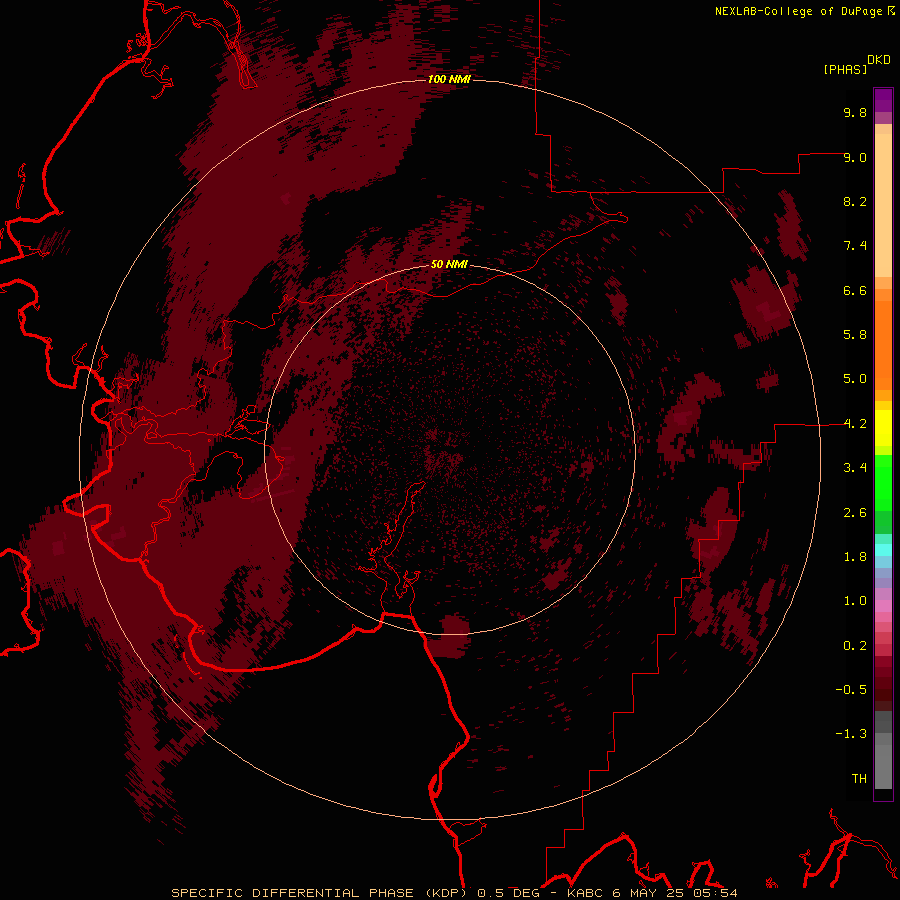Click the bright green segment of the color bar
This screenshot has height=900, width=900.
point(883,483)
